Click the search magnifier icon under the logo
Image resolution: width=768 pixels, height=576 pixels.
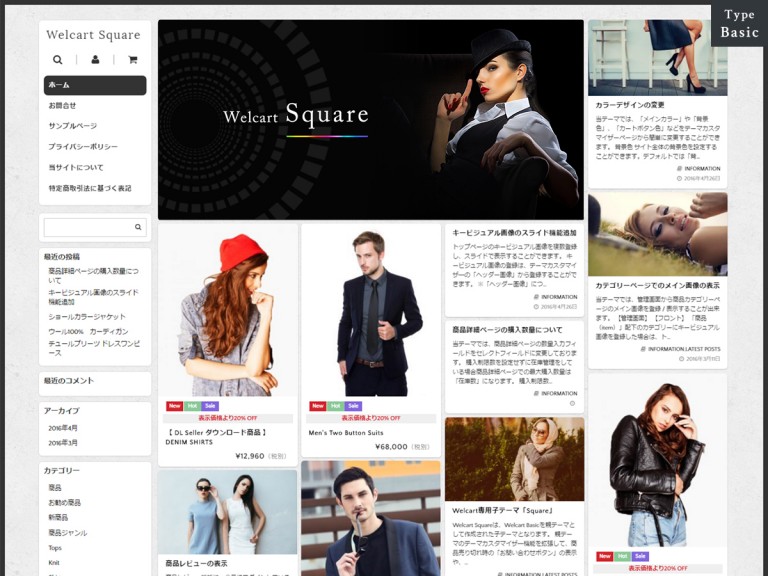pos(58,60)
